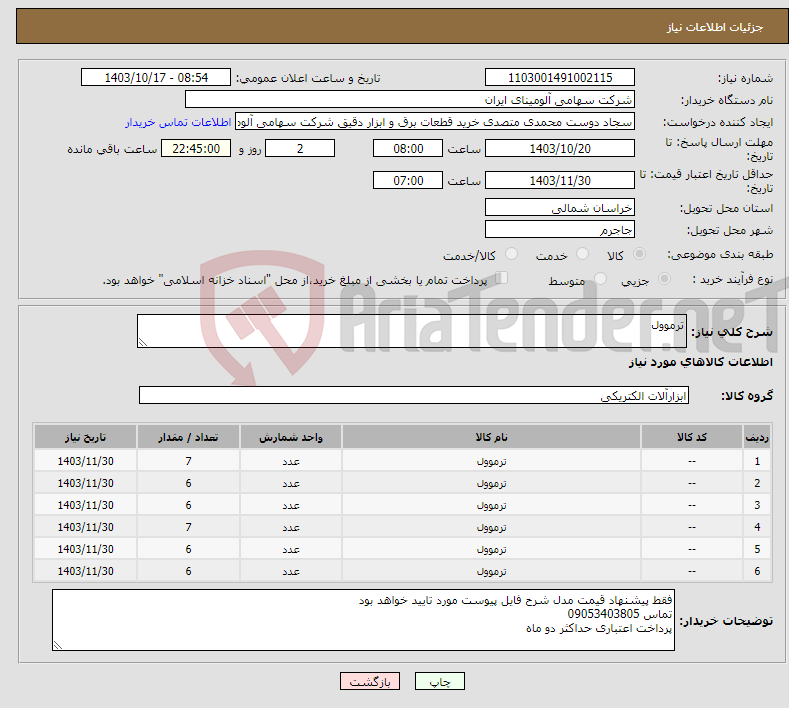Click the price validity hour 07:00
The width and height of the screenshot is (789, 708).
click(x=408, y=180)
